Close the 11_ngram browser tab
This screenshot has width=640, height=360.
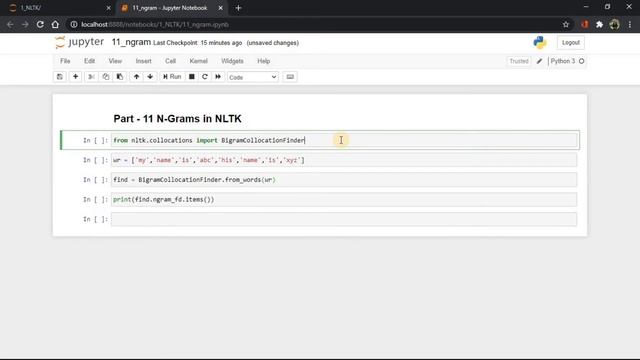[x=220, y=8]
